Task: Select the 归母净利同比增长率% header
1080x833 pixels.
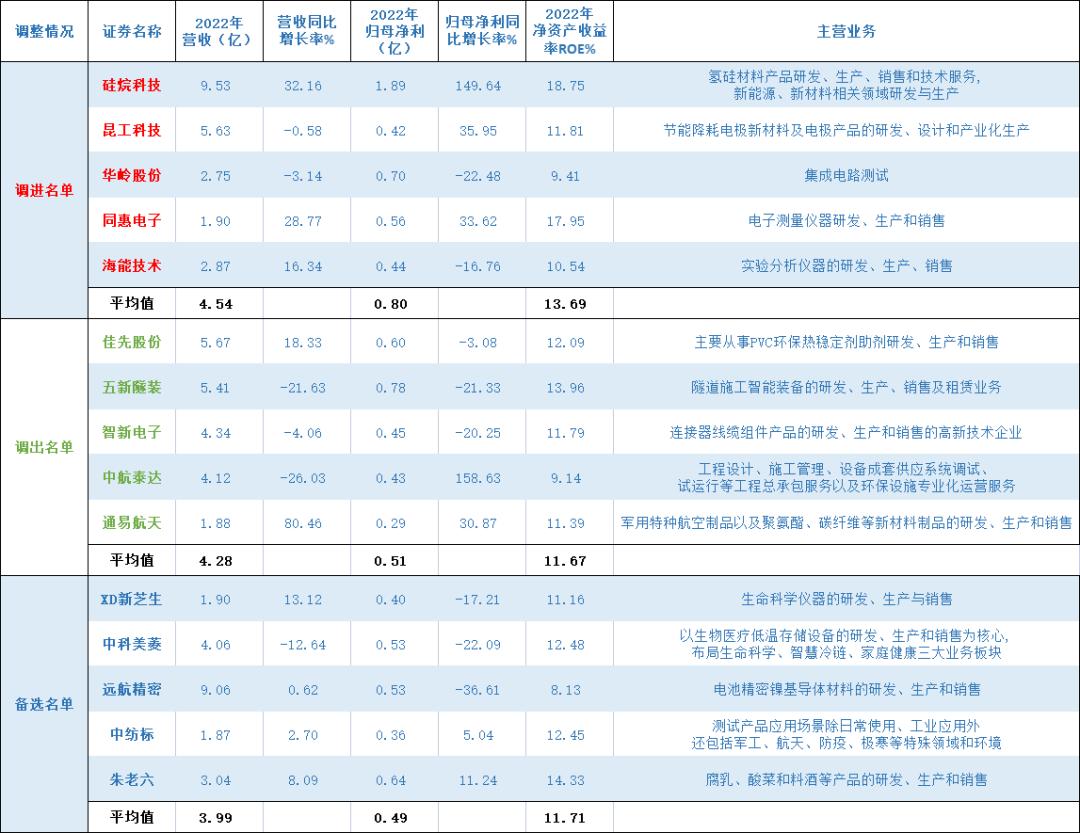Action: pyautogui.click(x=481, y=31)
